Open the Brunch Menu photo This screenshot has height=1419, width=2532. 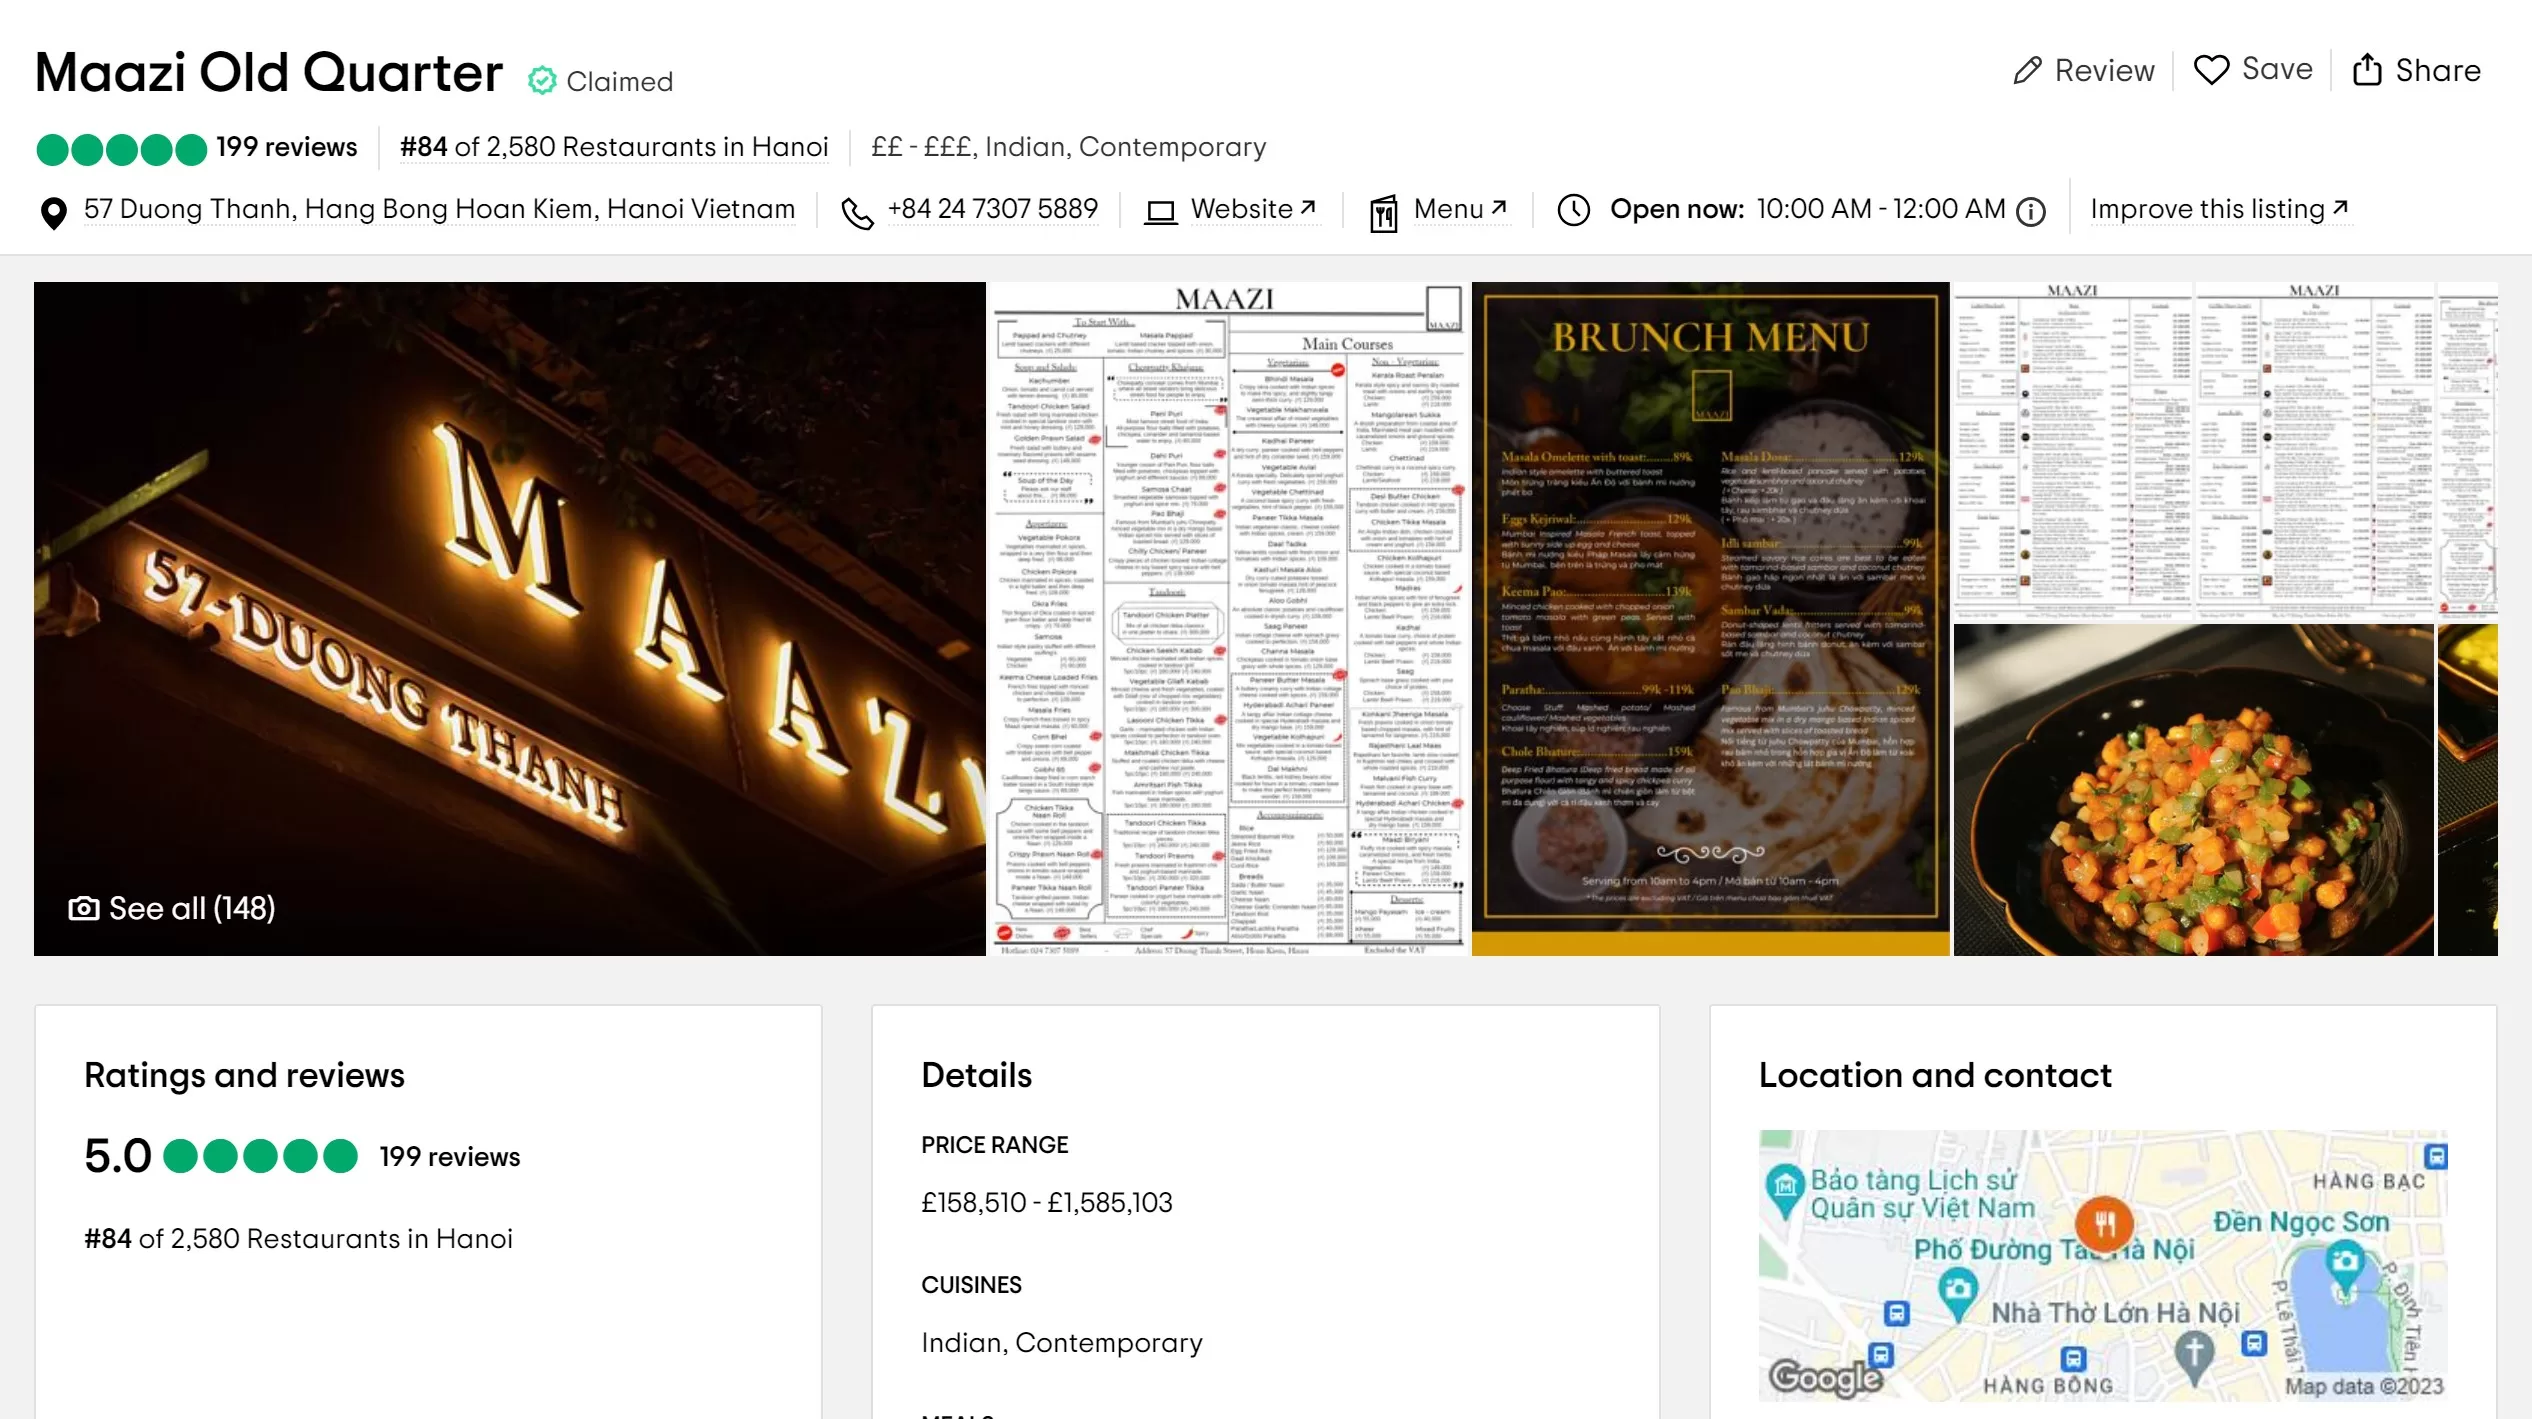(x=1710, y=618)
